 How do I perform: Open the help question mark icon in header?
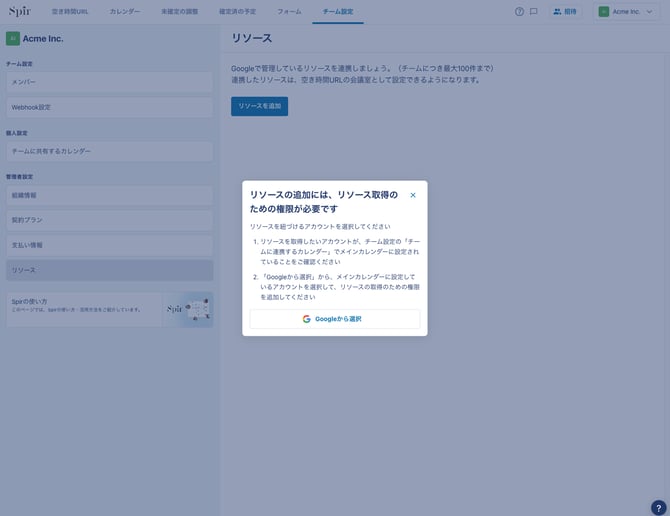519,12
